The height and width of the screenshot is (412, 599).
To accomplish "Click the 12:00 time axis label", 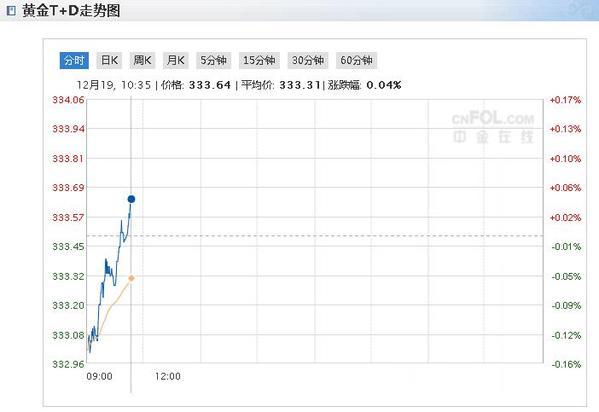I will tap(168, 376).
